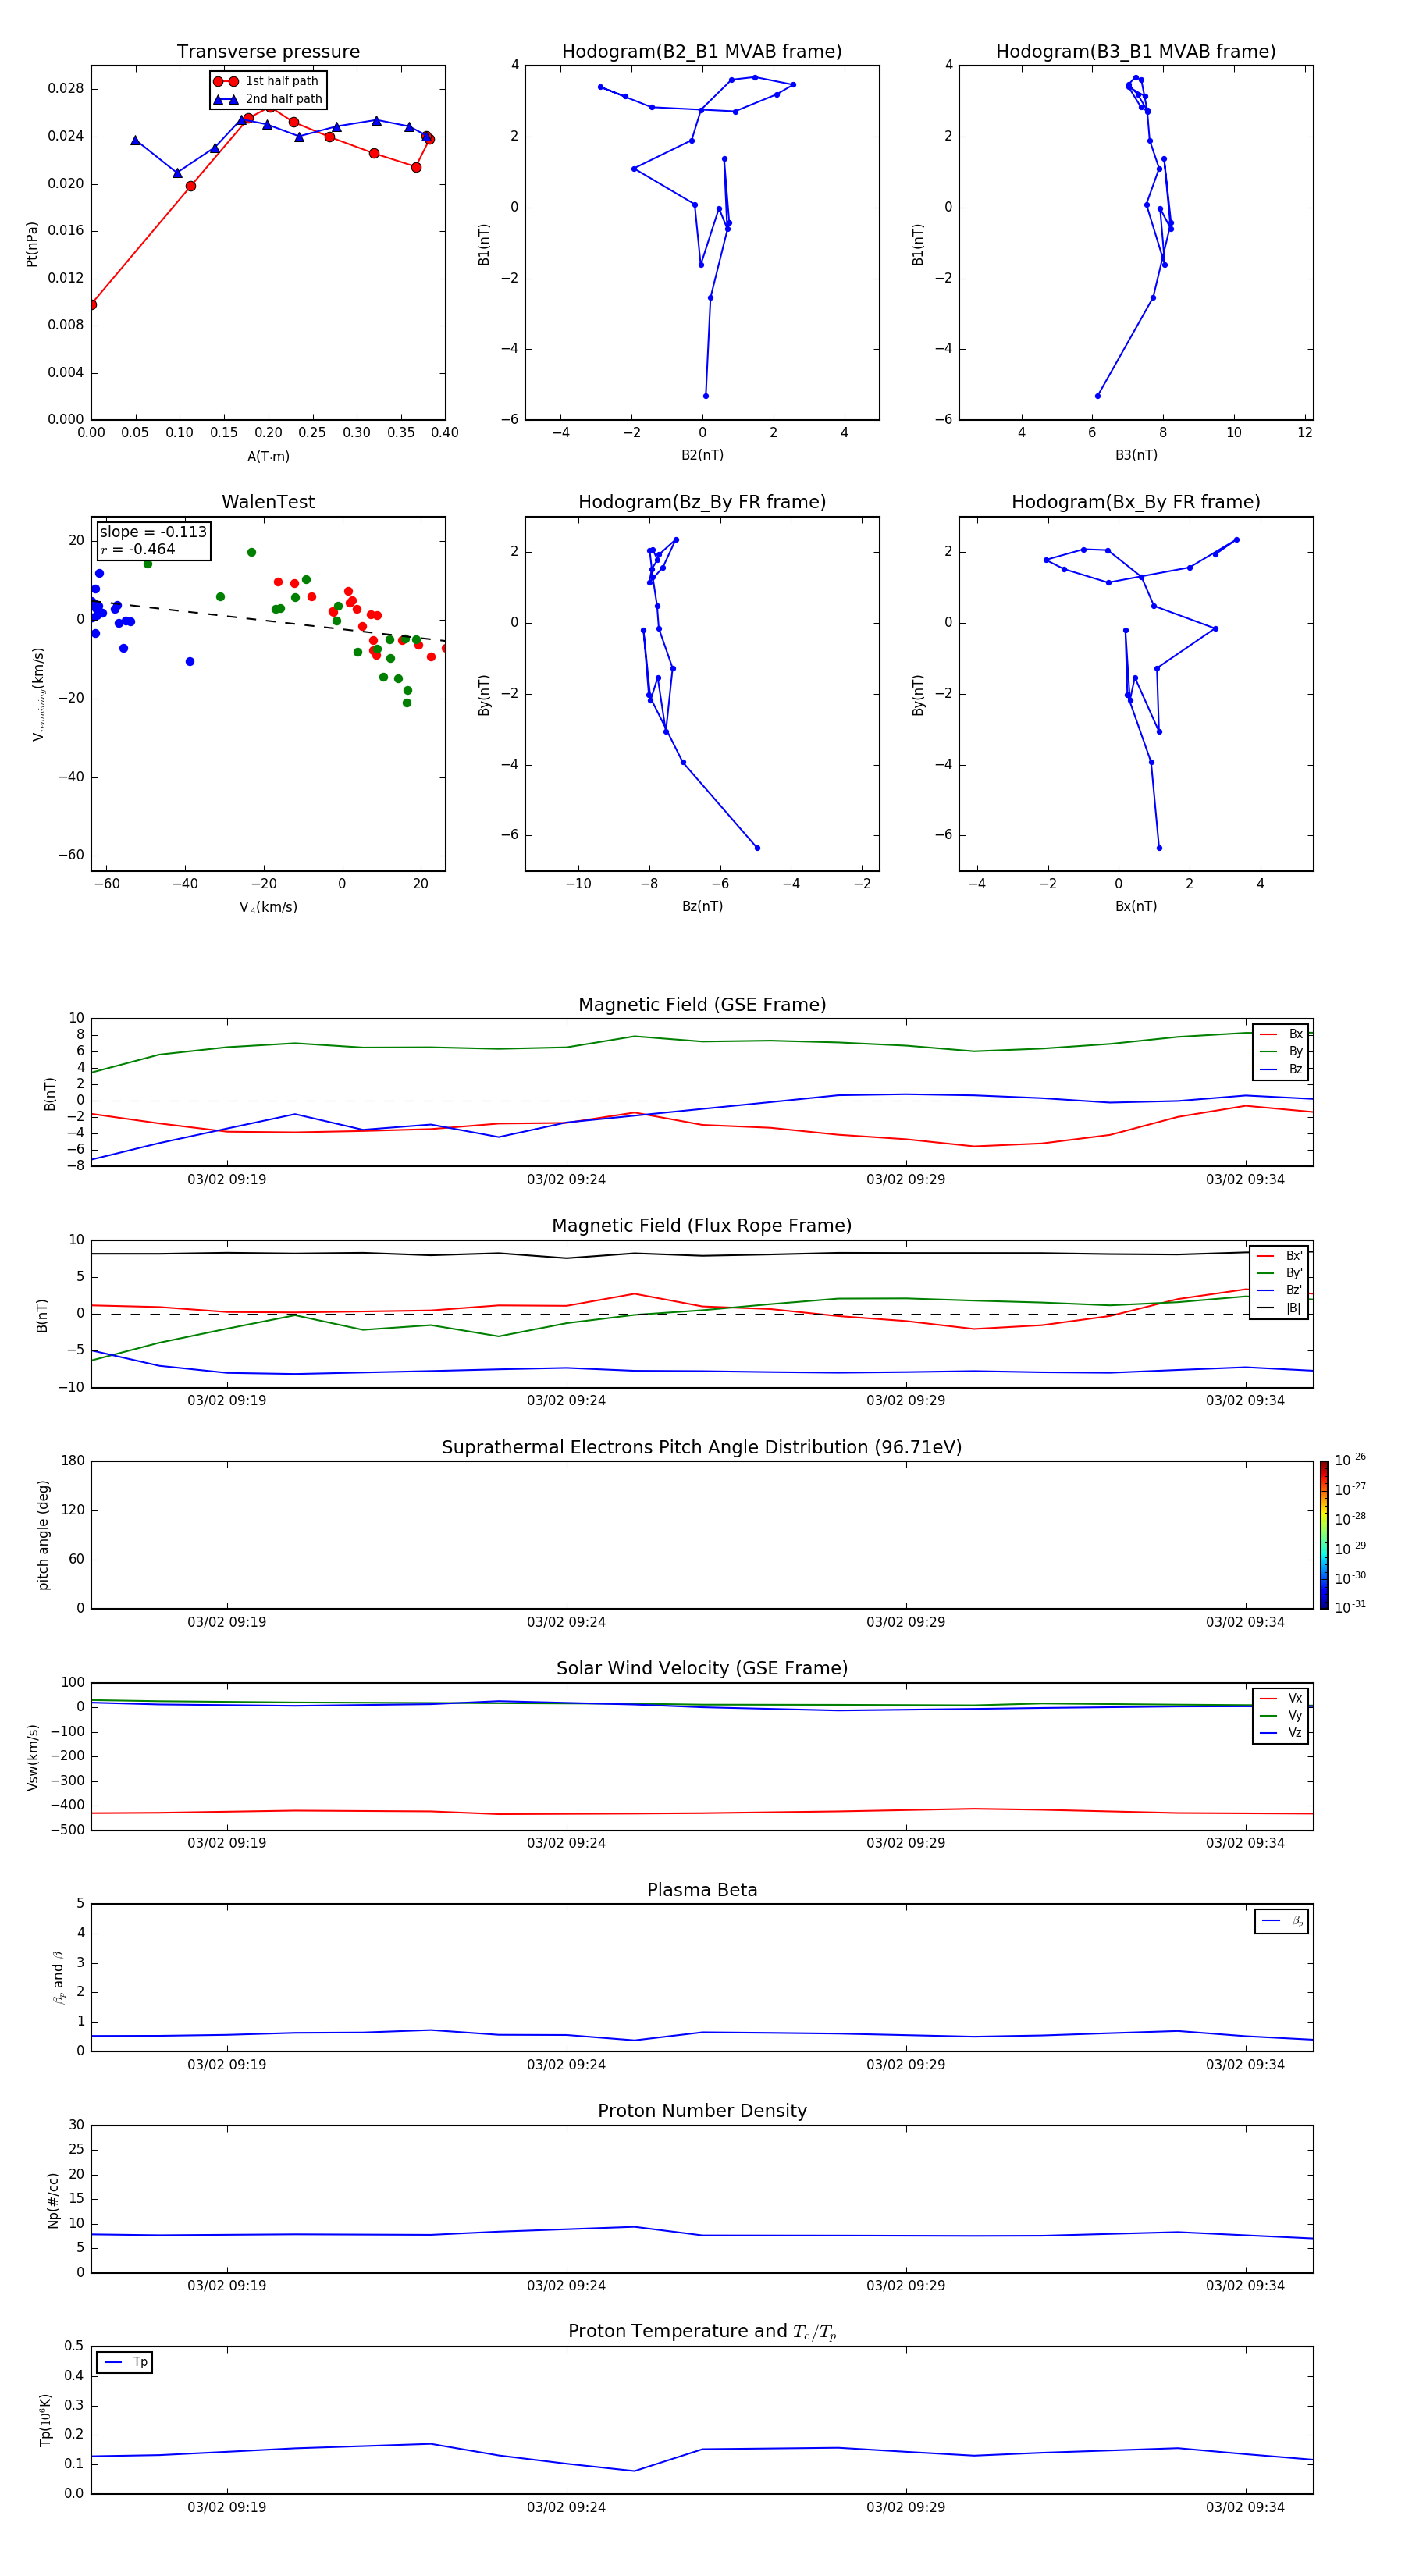Click the "Bx(nT)" x-axis label
This screenshot has width=1405, height=2576.
tap(1136, 907)
